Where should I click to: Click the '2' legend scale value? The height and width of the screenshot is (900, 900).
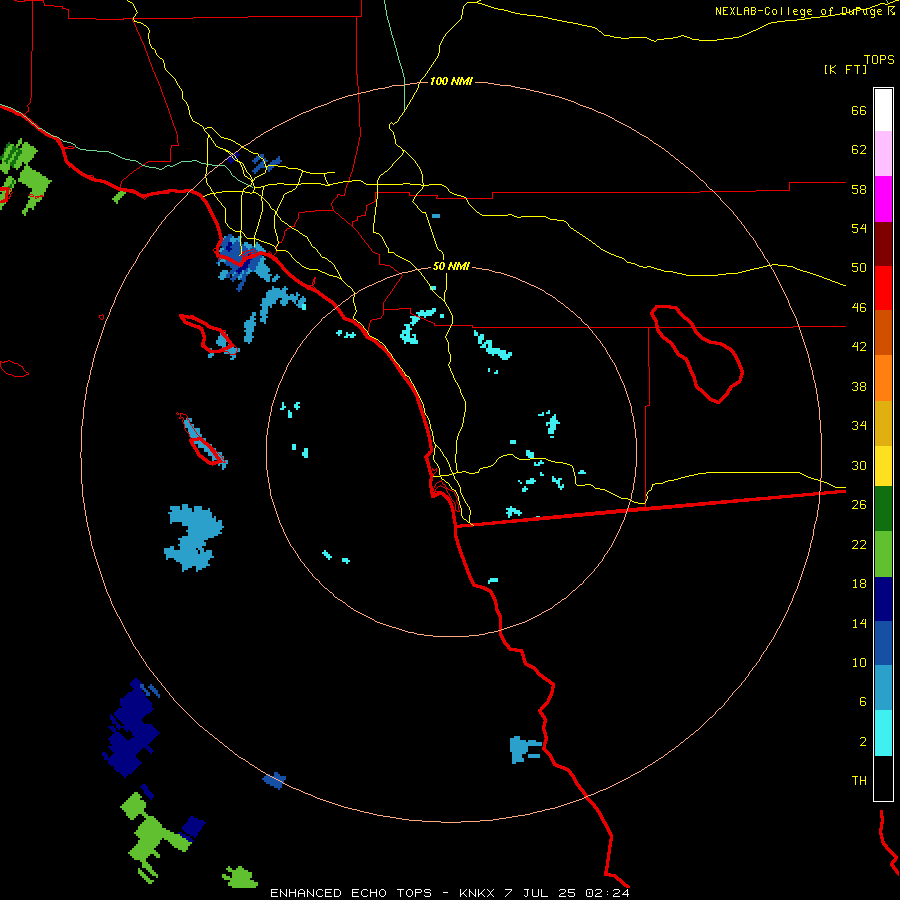[863, 742]
